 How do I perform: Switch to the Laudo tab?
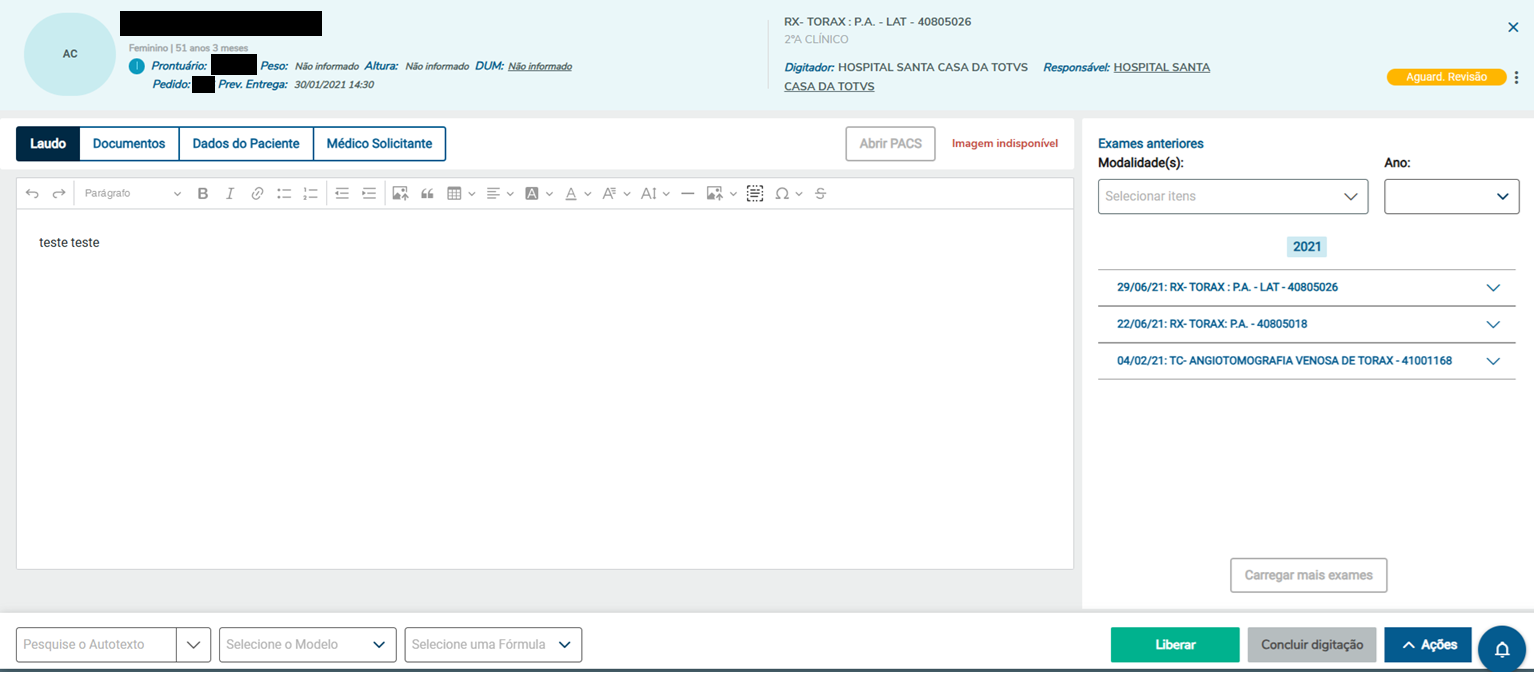point(48,144)
